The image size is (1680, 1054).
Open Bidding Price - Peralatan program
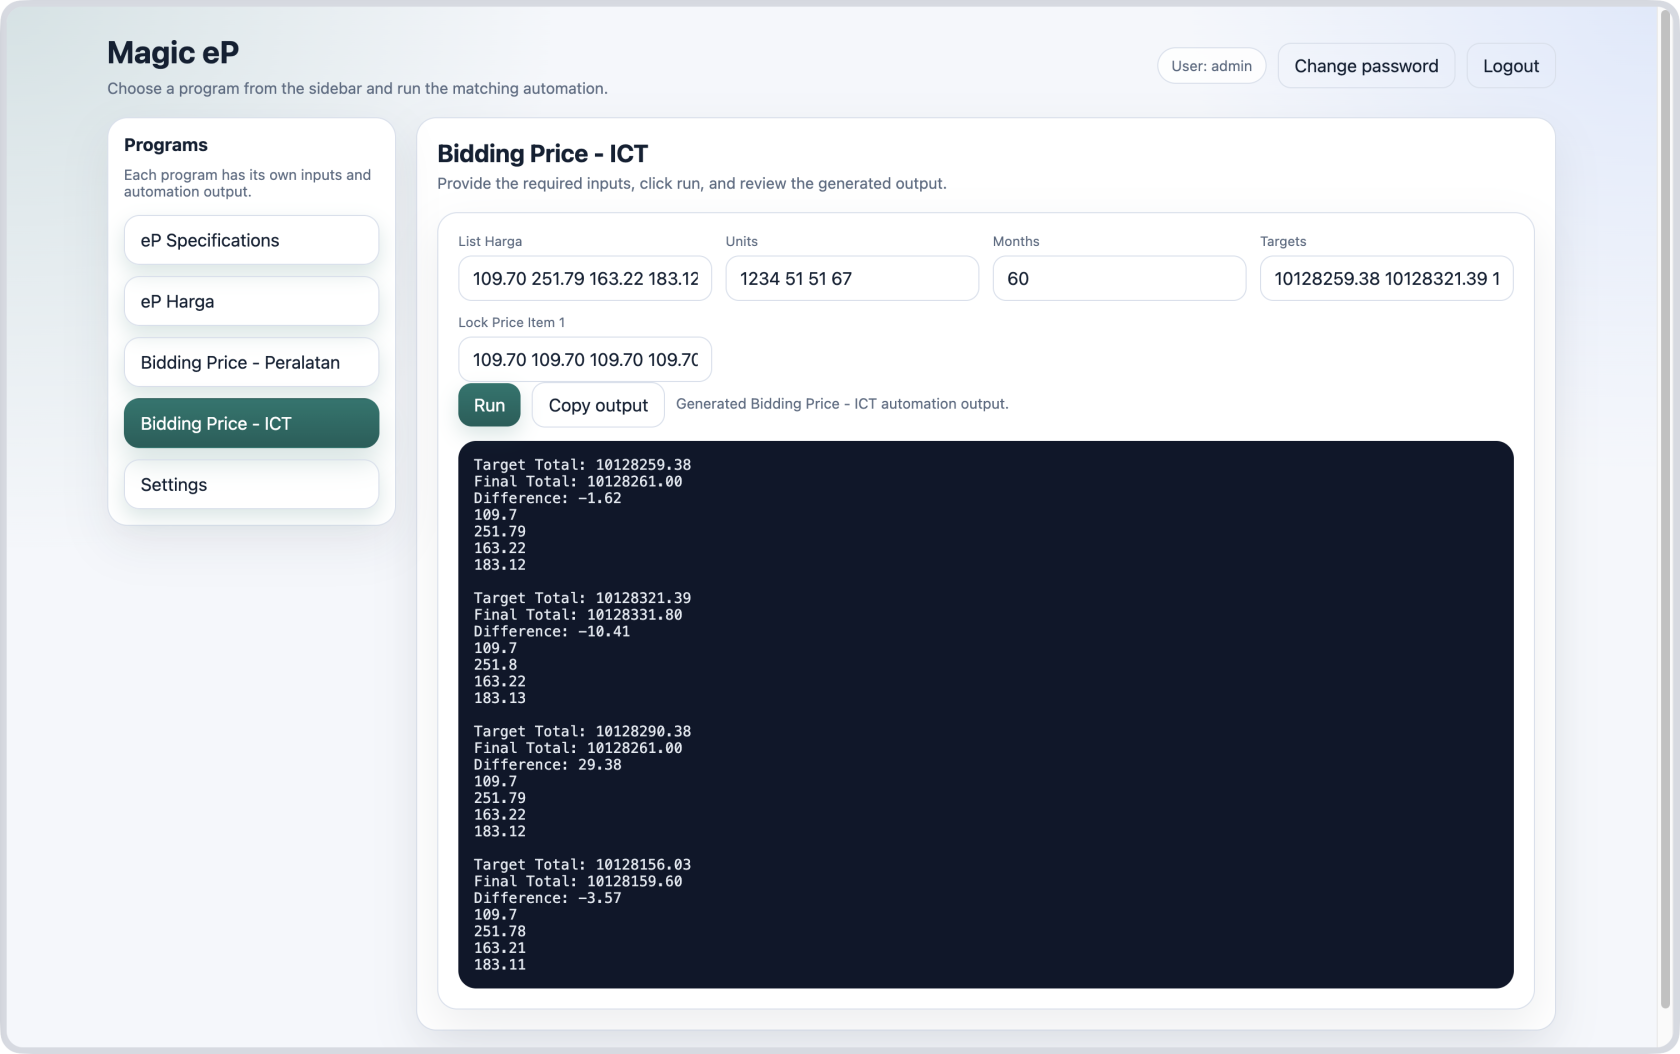click(x=251, y=362)
